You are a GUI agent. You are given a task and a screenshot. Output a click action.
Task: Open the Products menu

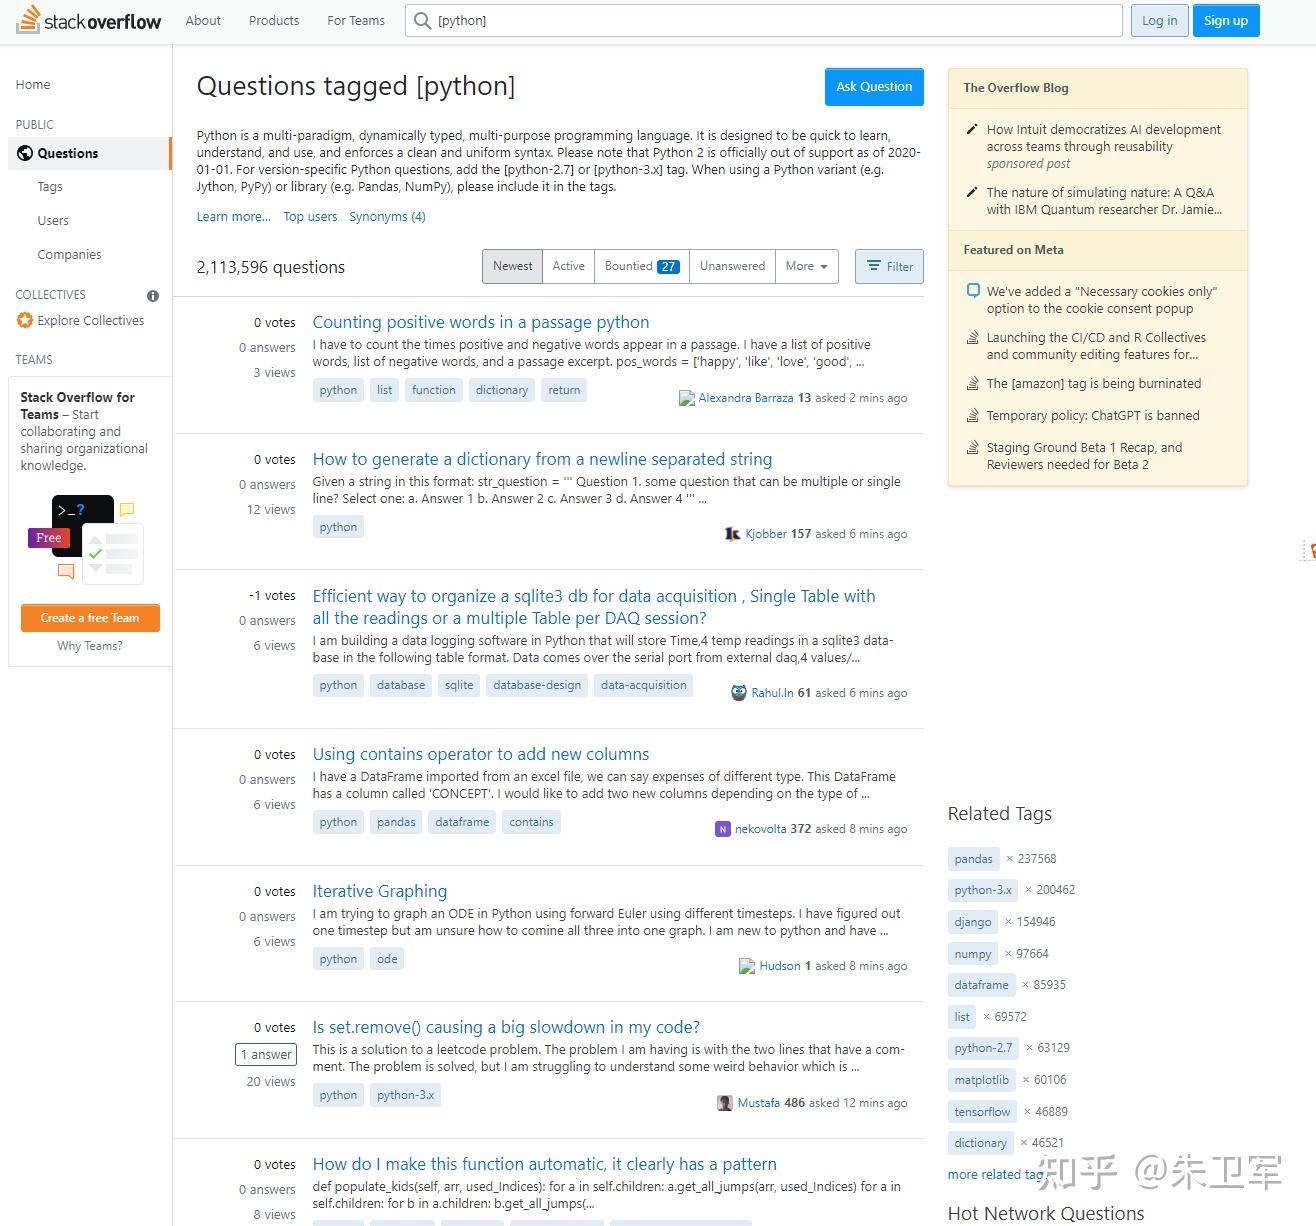tap(272, 20)
